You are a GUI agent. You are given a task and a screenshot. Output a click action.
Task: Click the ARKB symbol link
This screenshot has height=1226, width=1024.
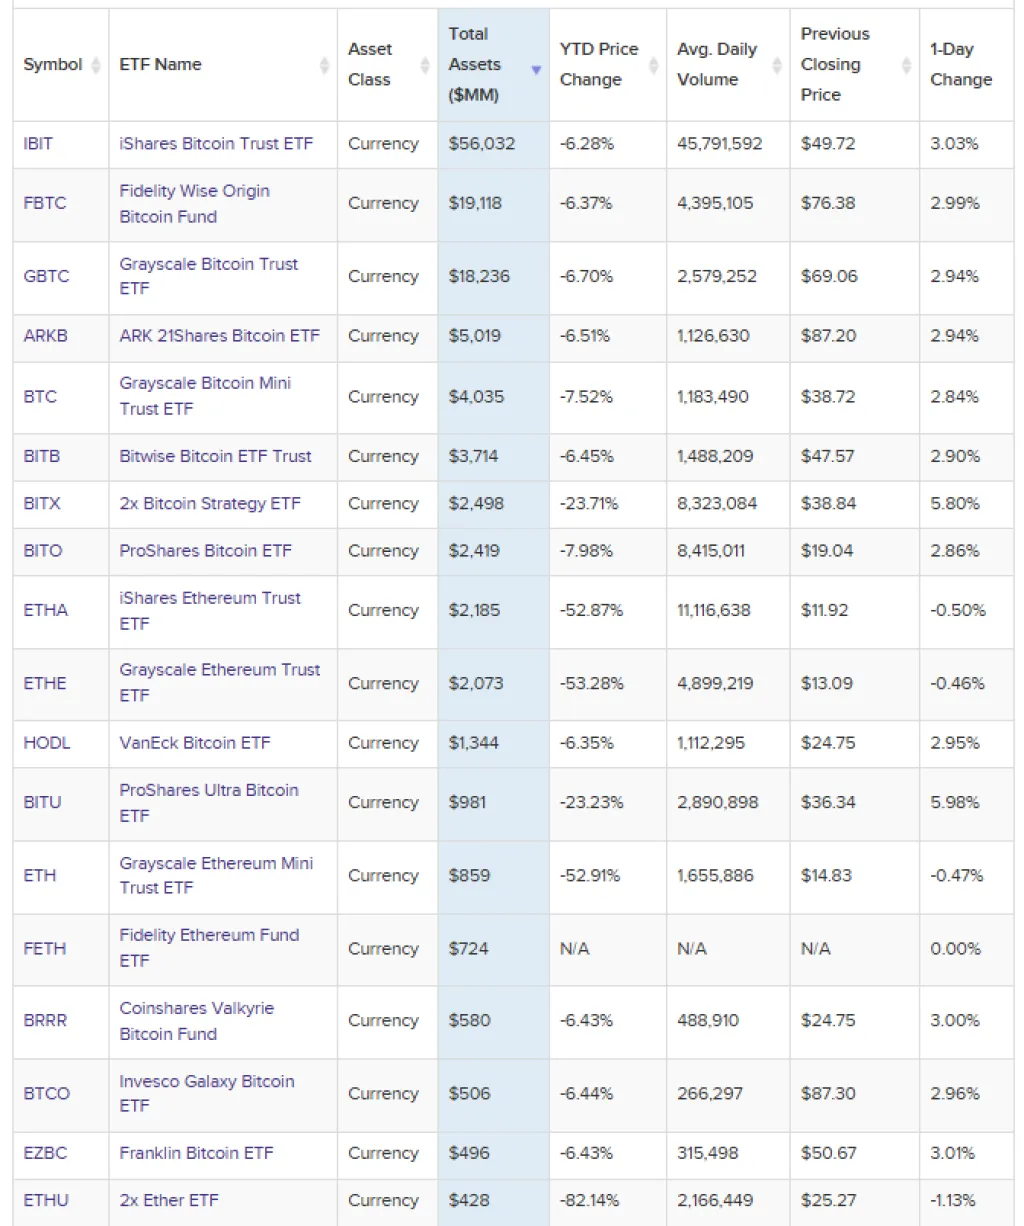pyautogui.click(x=46, y=336)
